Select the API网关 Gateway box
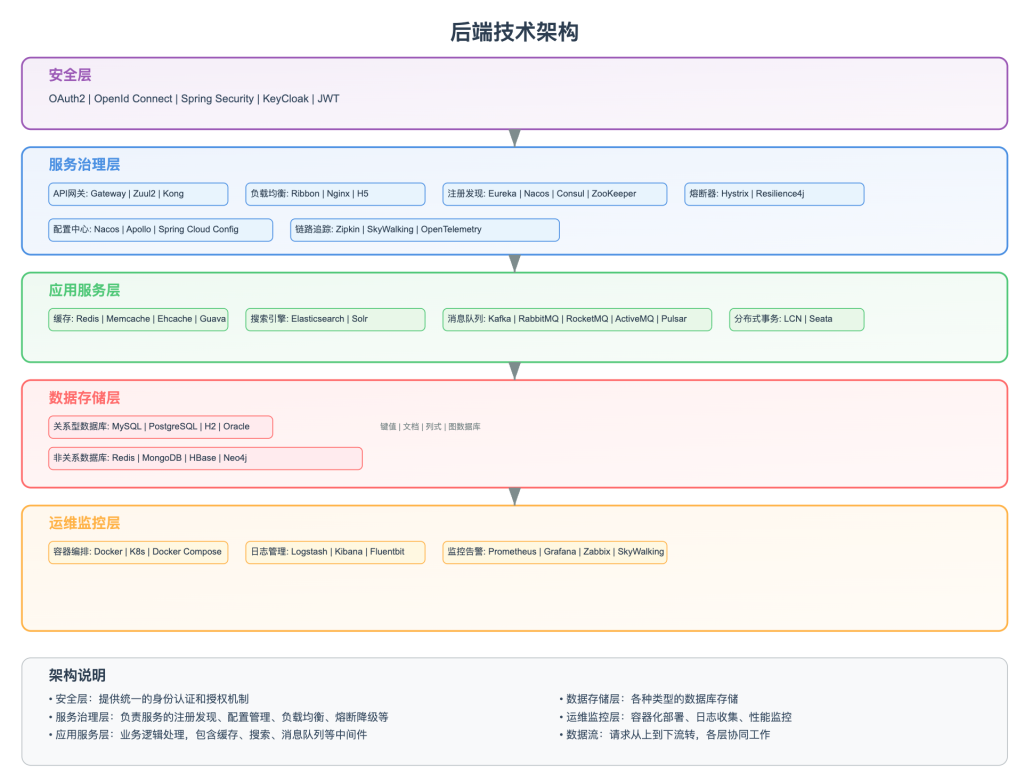Screen dimensions: 1024x781 [138, 194]
